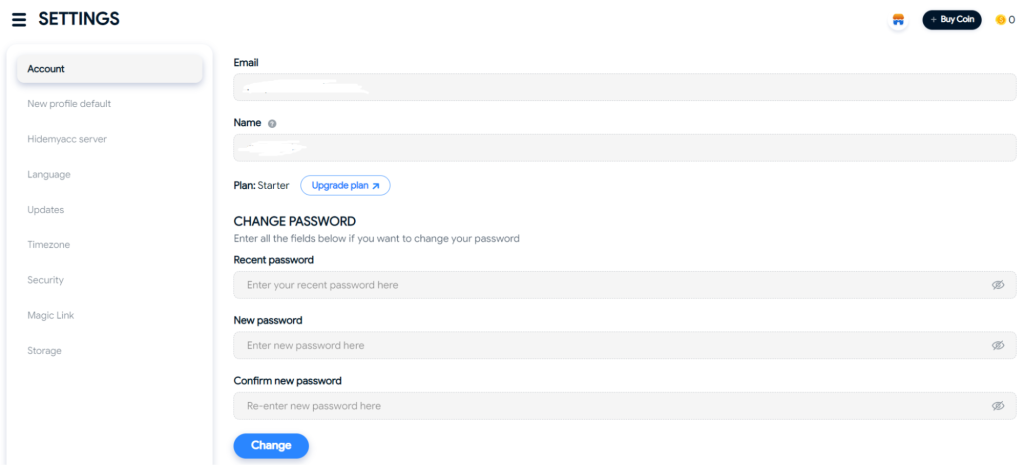Click the Name help question icon
The width and height of the screenshot is (1024, 465).
pos(272,123)
